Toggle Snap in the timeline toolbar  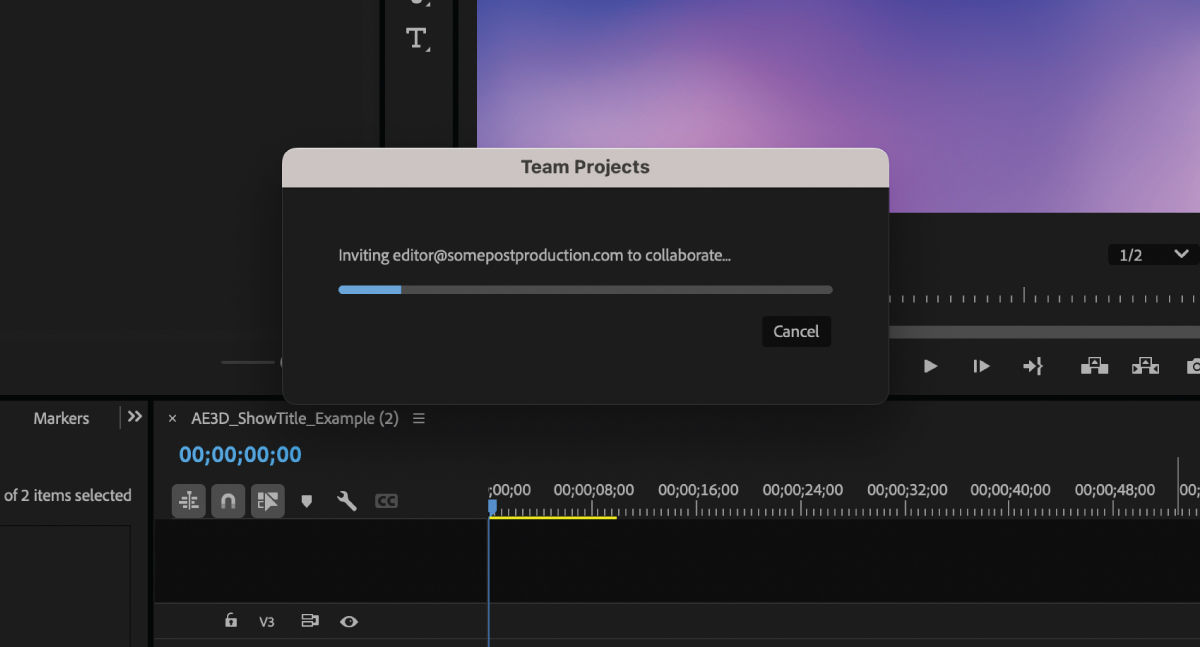point(227,501)
